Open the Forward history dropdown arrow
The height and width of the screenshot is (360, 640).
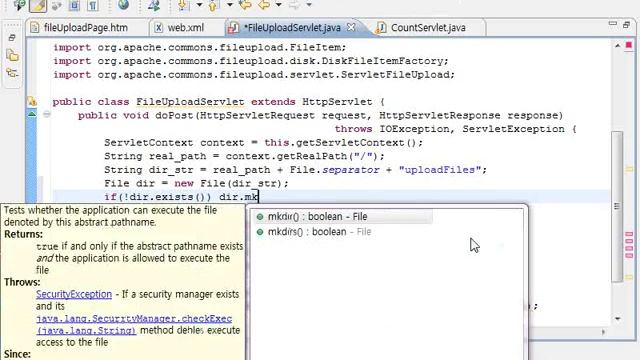tap(309, 5)
